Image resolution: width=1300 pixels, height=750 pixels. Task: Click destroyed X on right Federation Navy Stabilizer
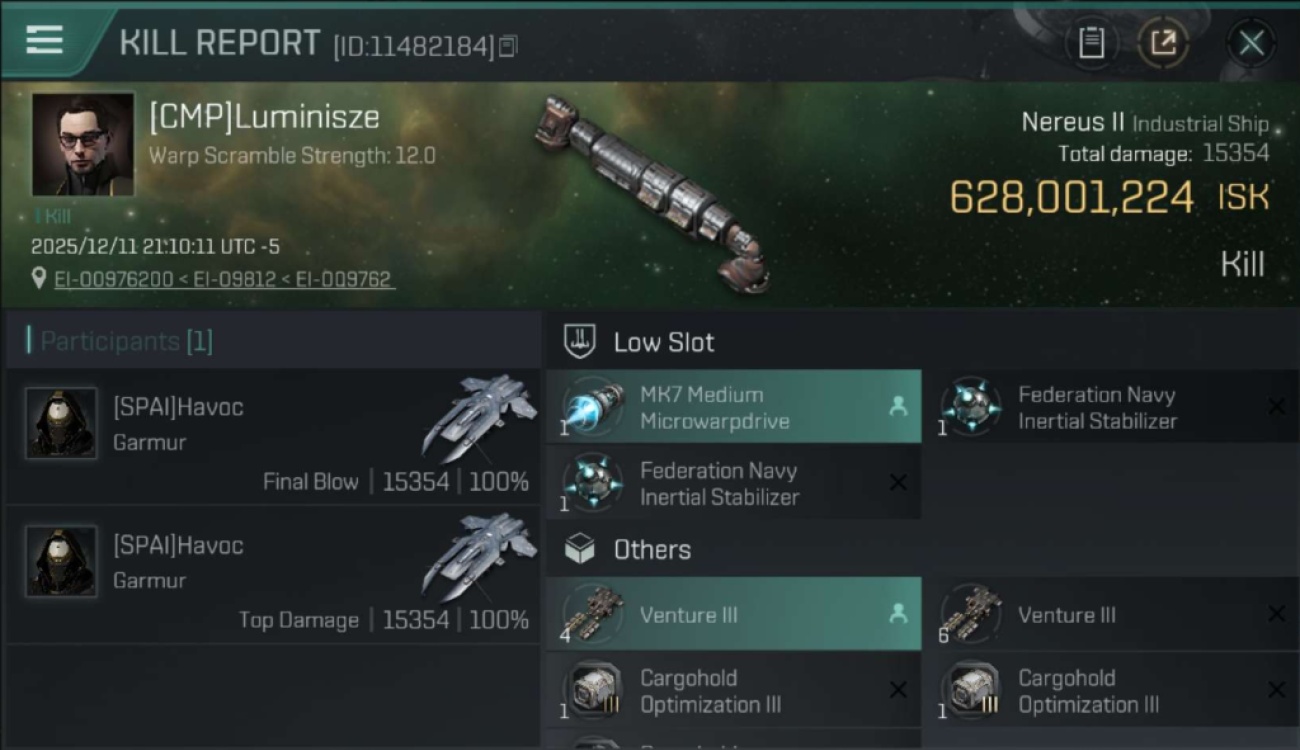[1276, 407]
